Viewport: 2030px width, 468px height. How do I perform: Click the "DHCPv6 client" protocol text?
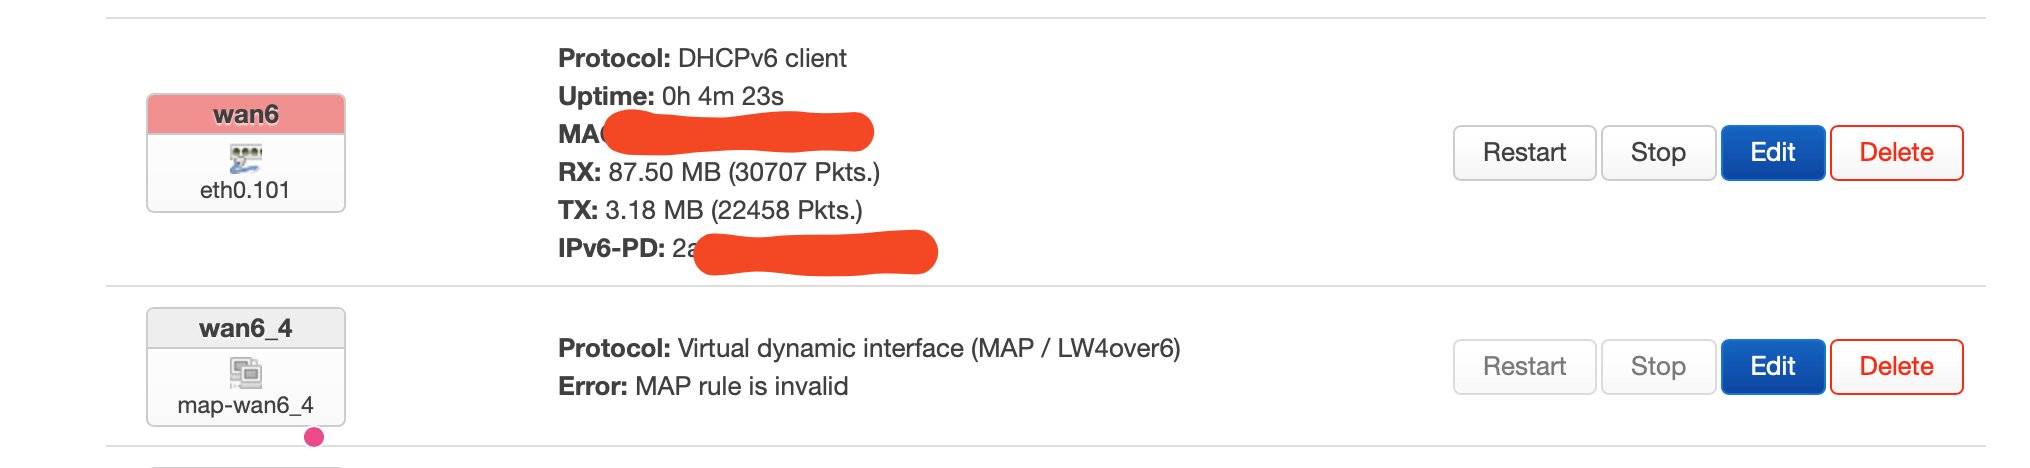coord(762,59)
